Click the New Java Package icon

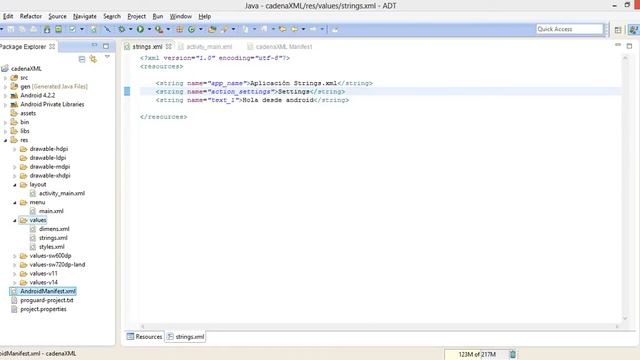click(179, 29)
